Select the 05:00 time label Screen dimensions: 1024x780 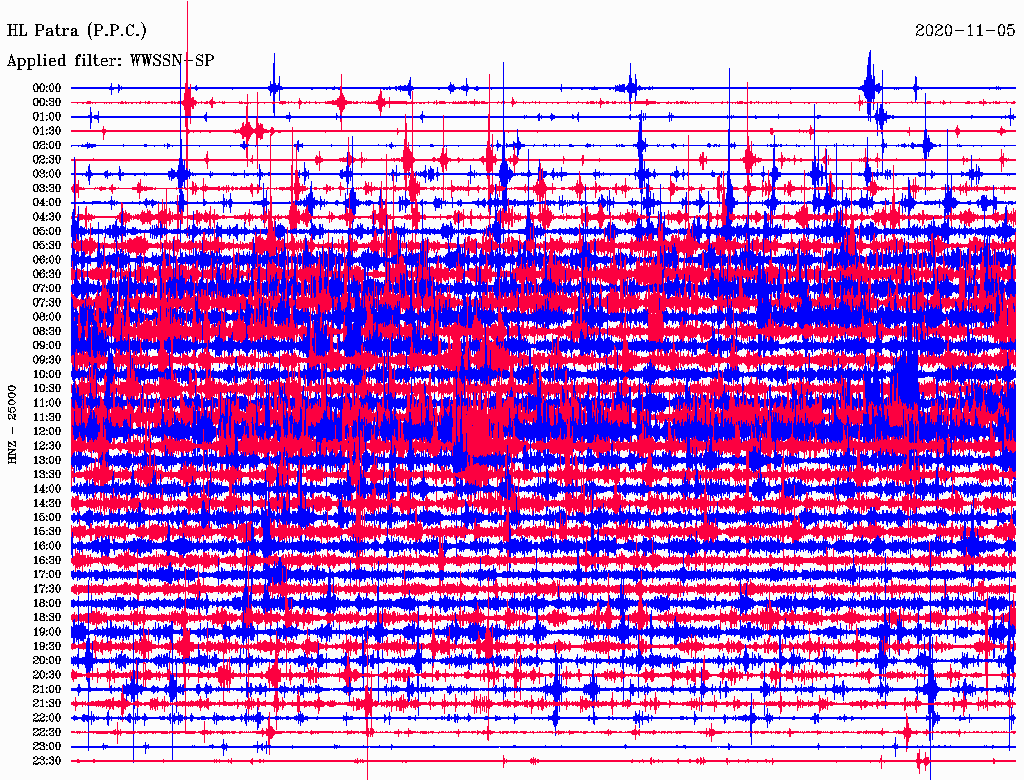[47, 231]
